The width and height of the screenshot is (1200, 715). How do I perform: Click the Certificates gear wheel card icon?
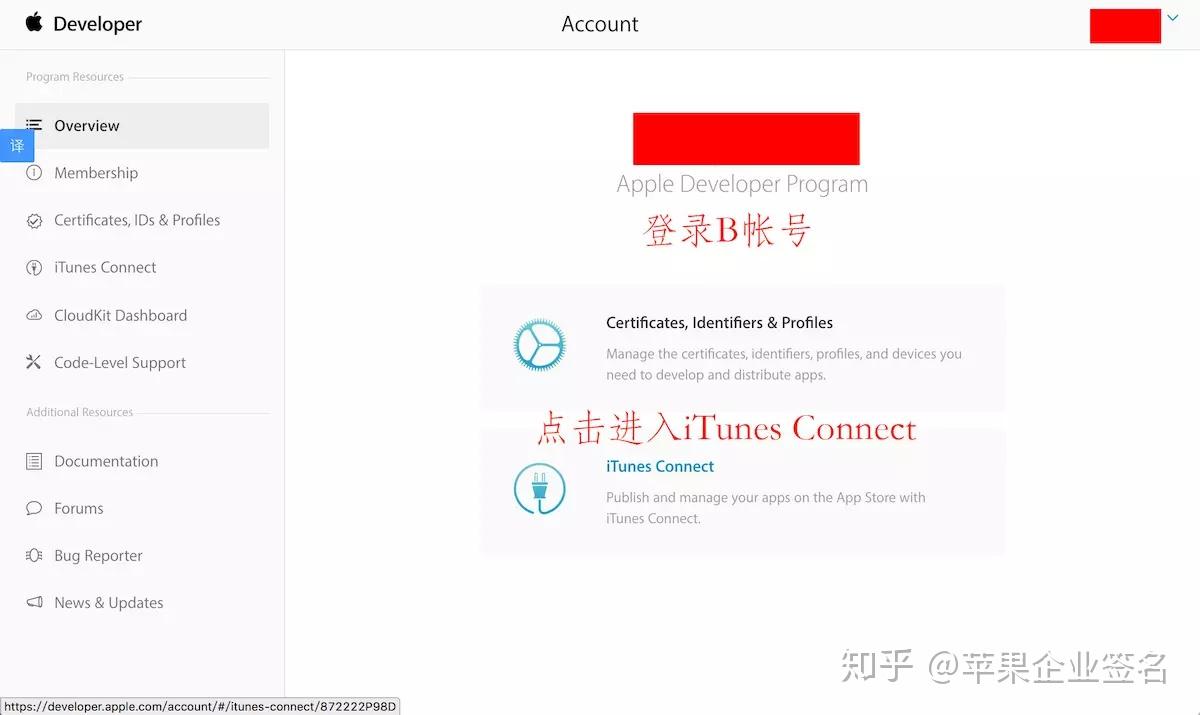tap(539, 346)
